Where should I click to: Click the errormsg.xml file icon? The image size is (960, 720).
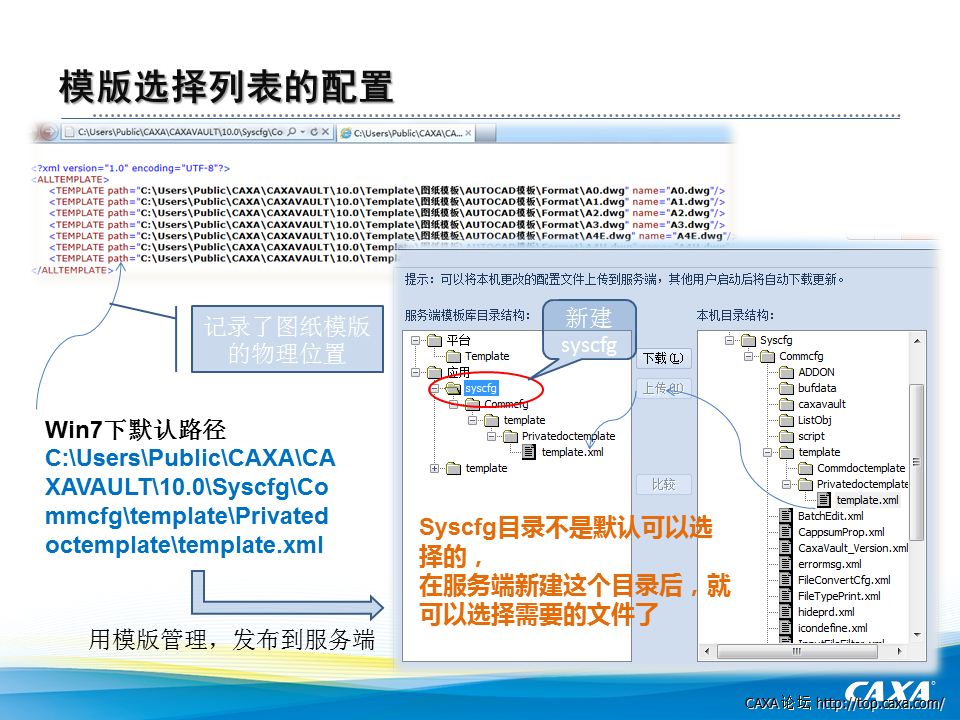[786, 564]
